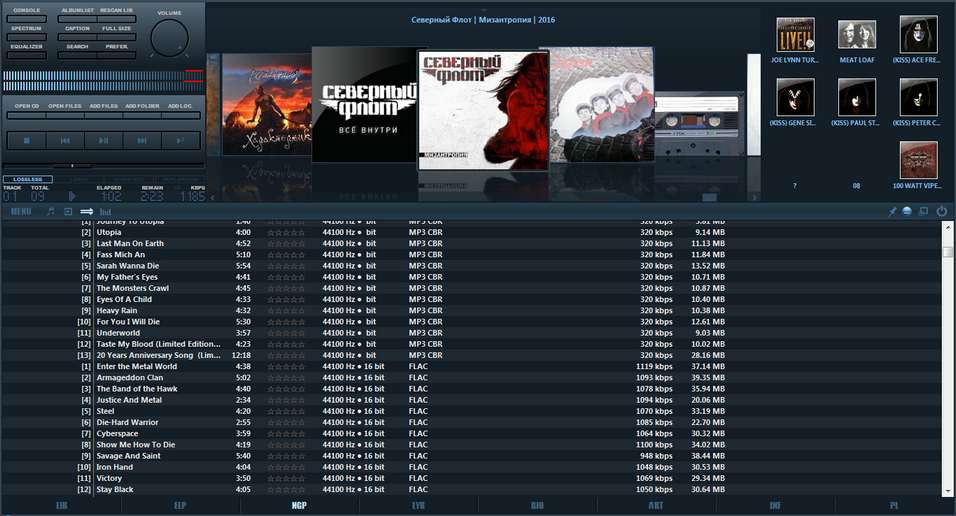The height and width of the screenshot is (516, 956).
Task: Select the black 'Всё внутри' cover
Action: 364,105
